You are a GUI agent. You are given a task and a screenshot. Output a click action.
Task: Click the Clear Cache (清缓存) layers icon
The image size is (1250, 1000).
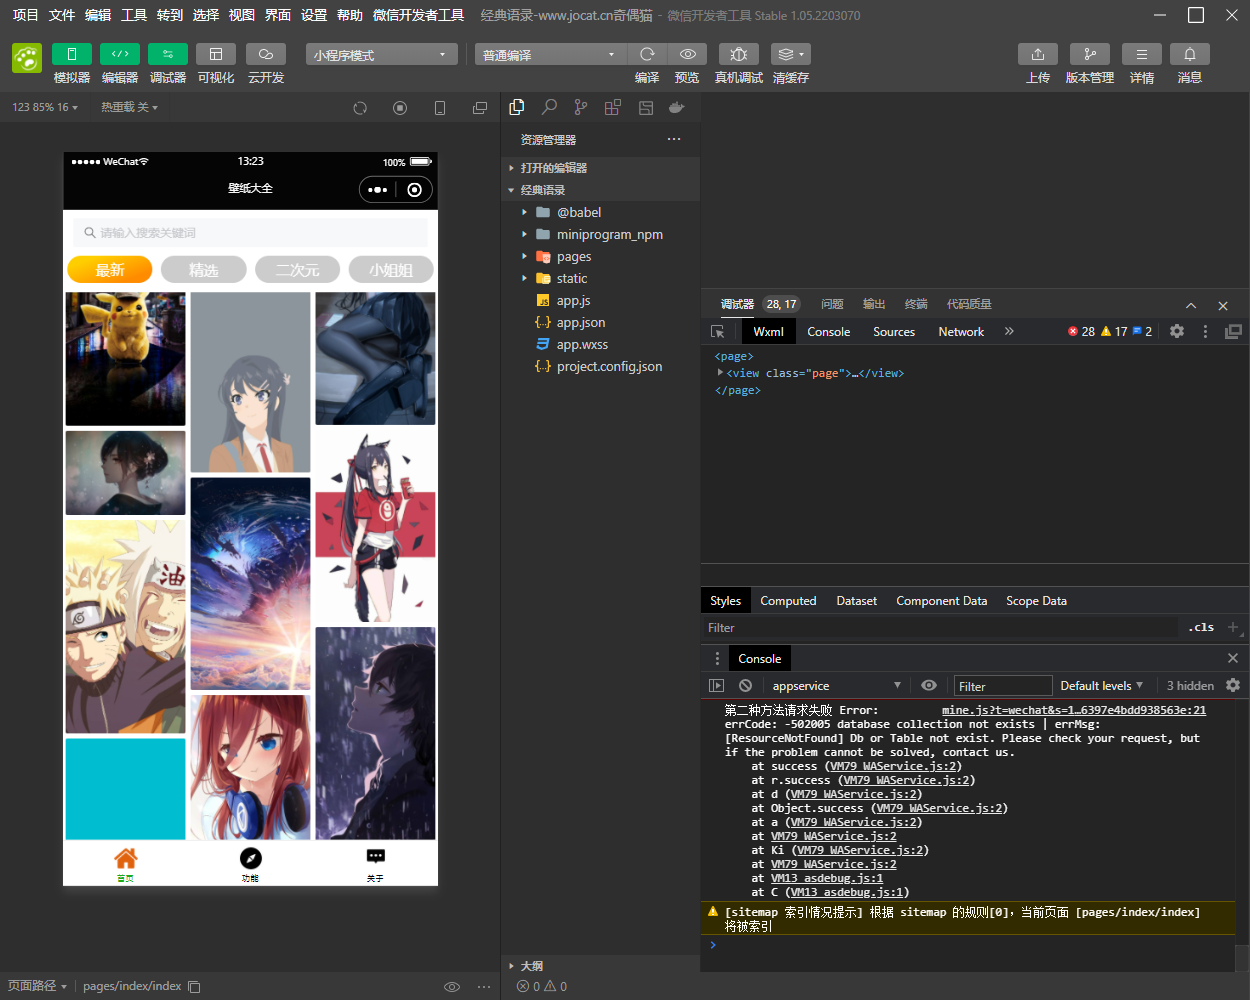(790, 54)
